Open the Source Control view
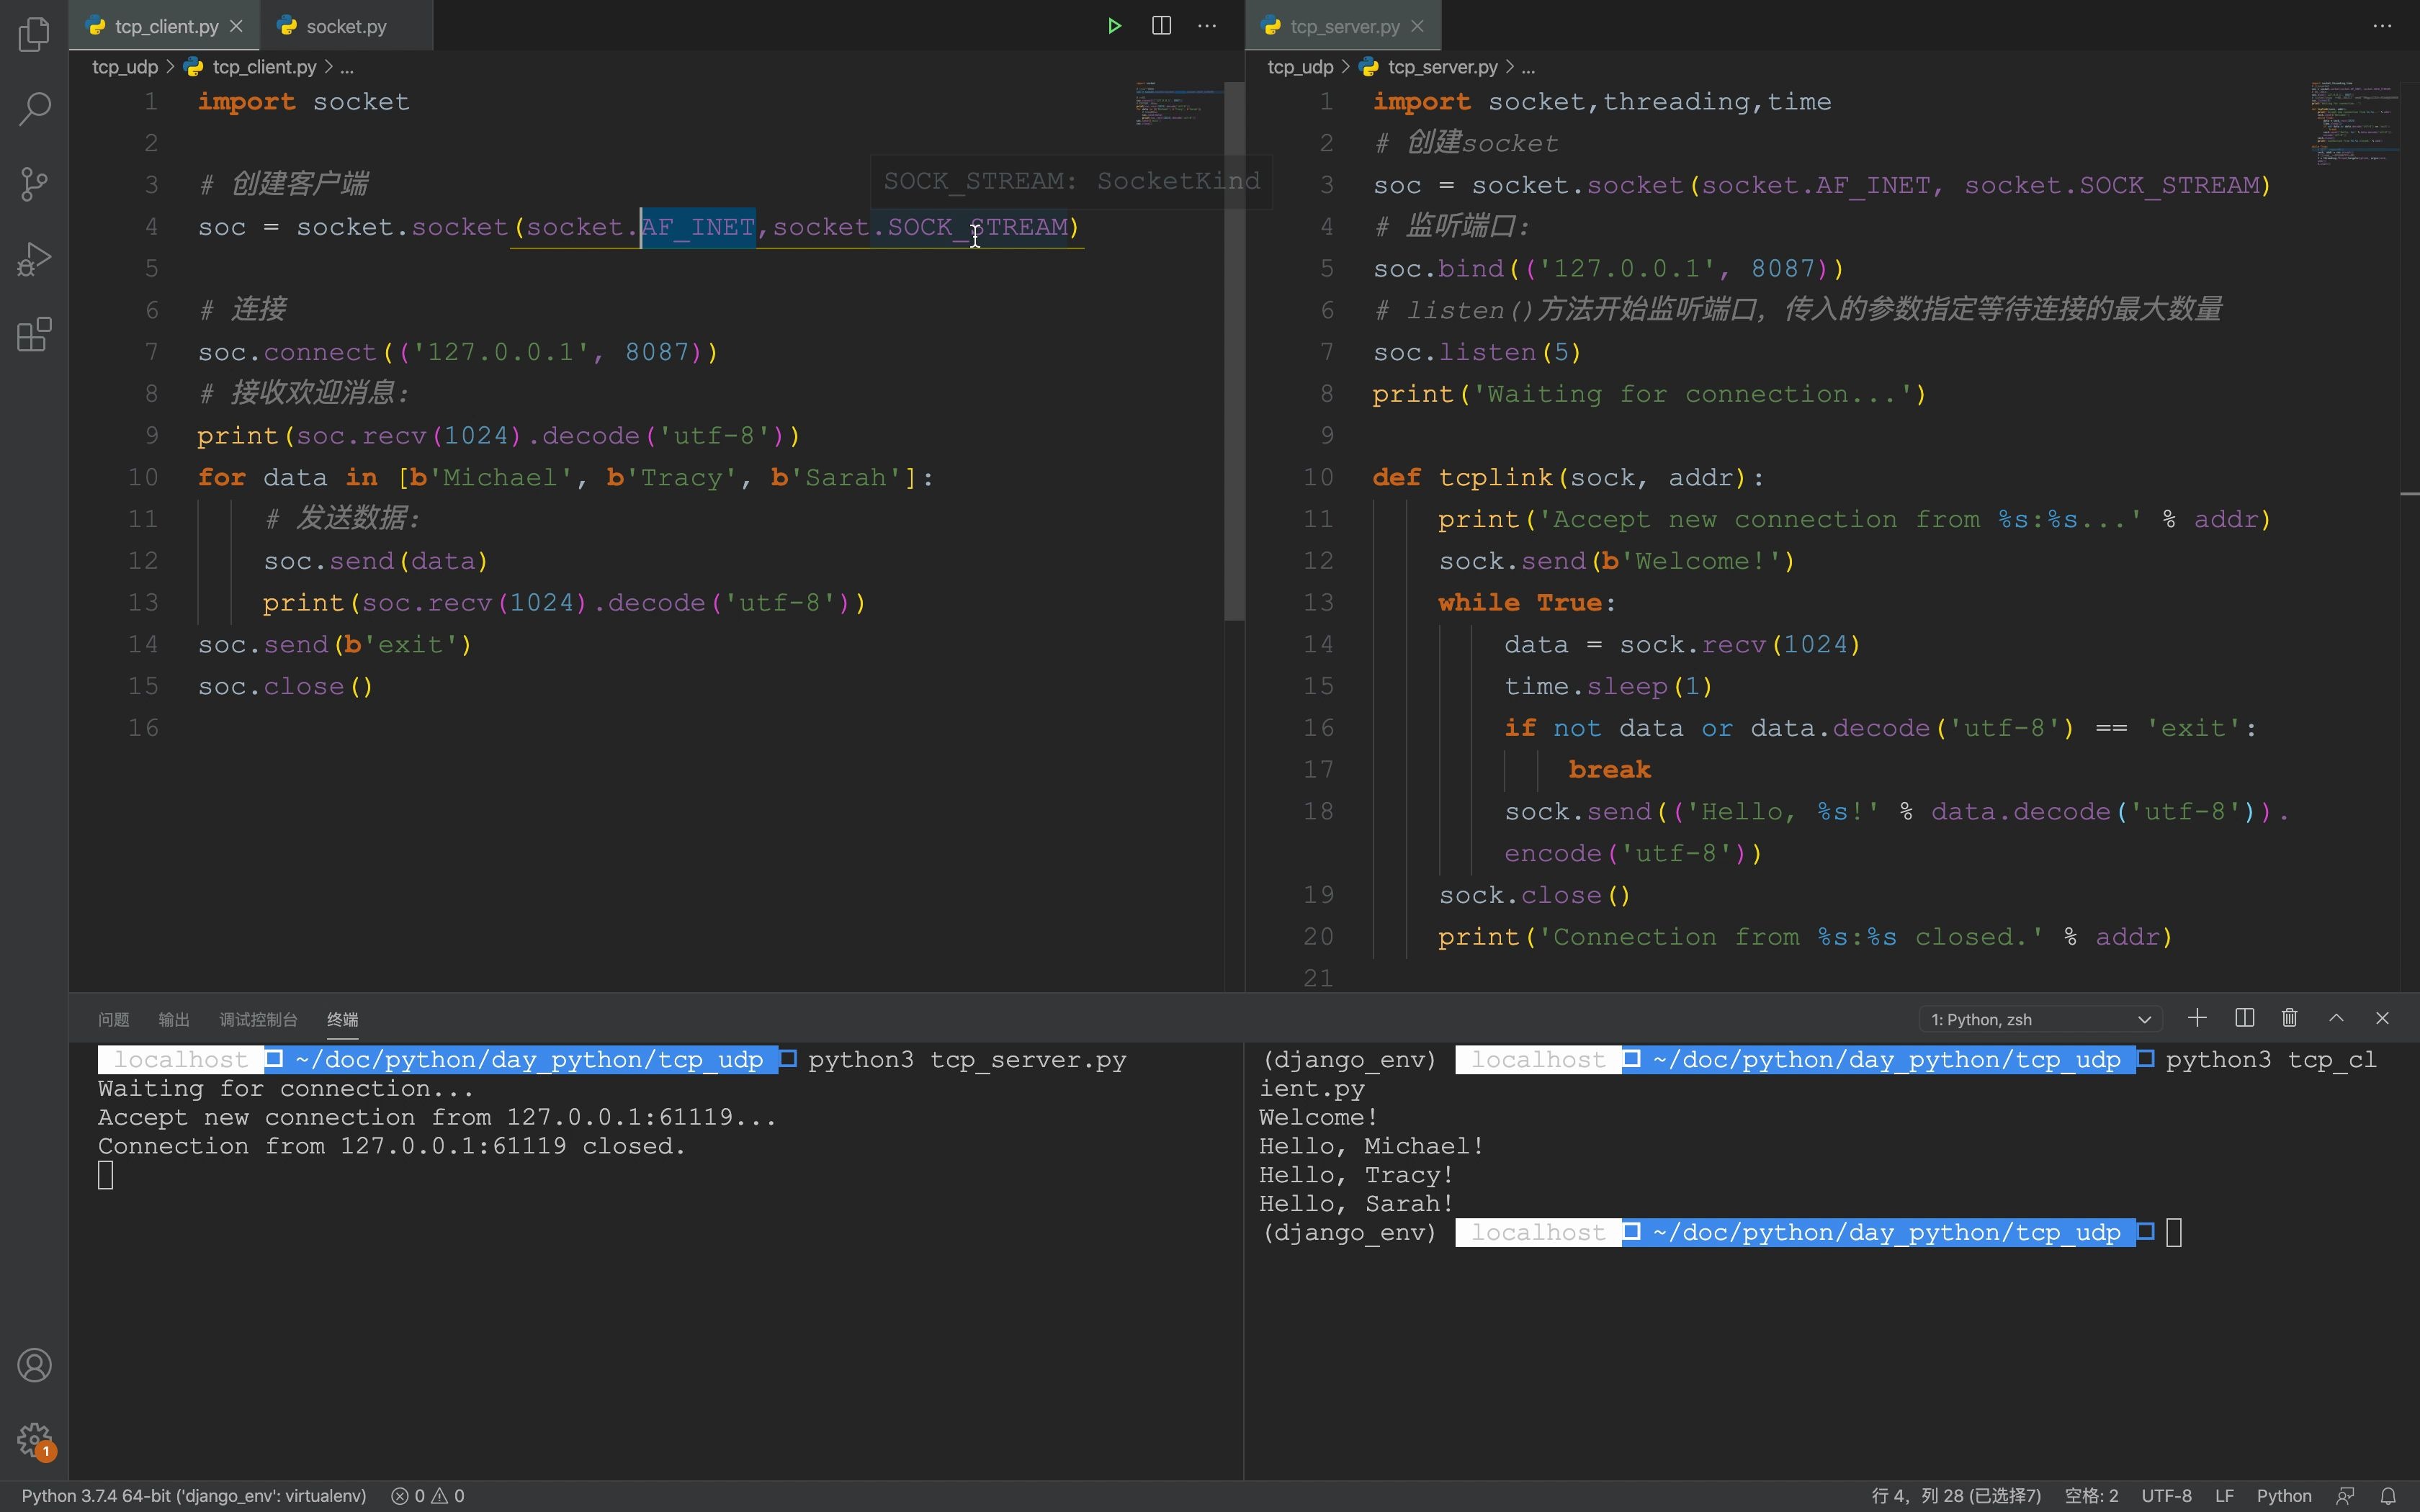 click(34, 184)
